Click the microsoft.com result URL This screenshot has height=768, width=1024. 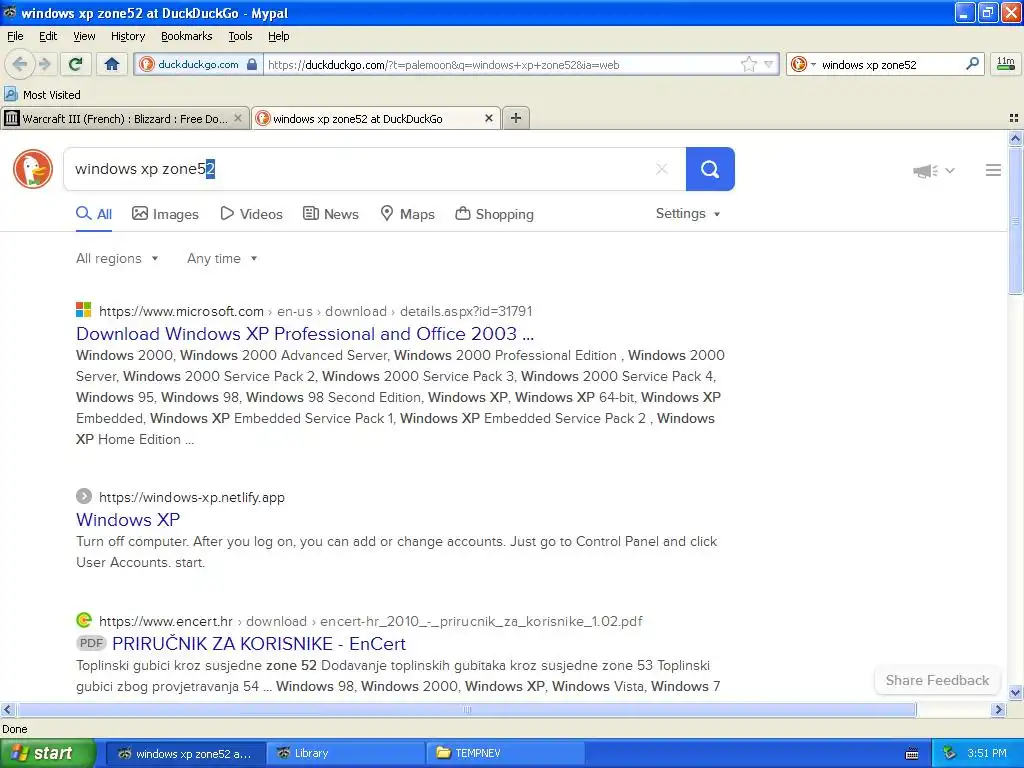(x=315, y=312)
